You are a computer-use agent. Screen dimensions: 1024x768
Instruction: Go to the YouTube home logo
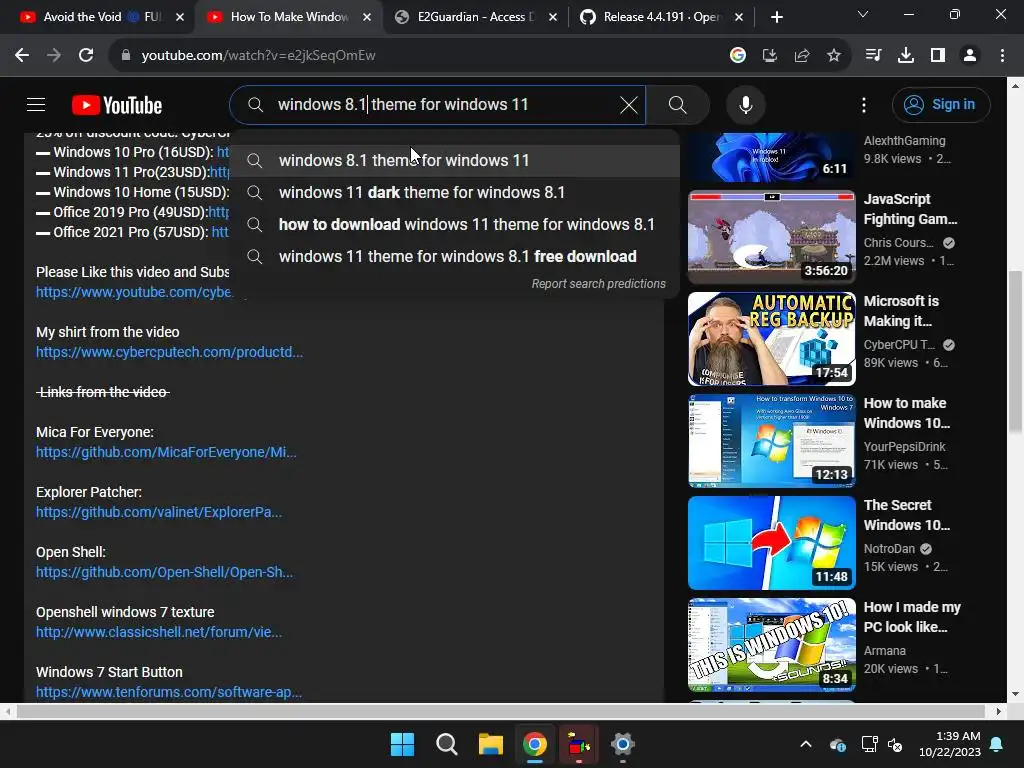click(x=117, y=105)
